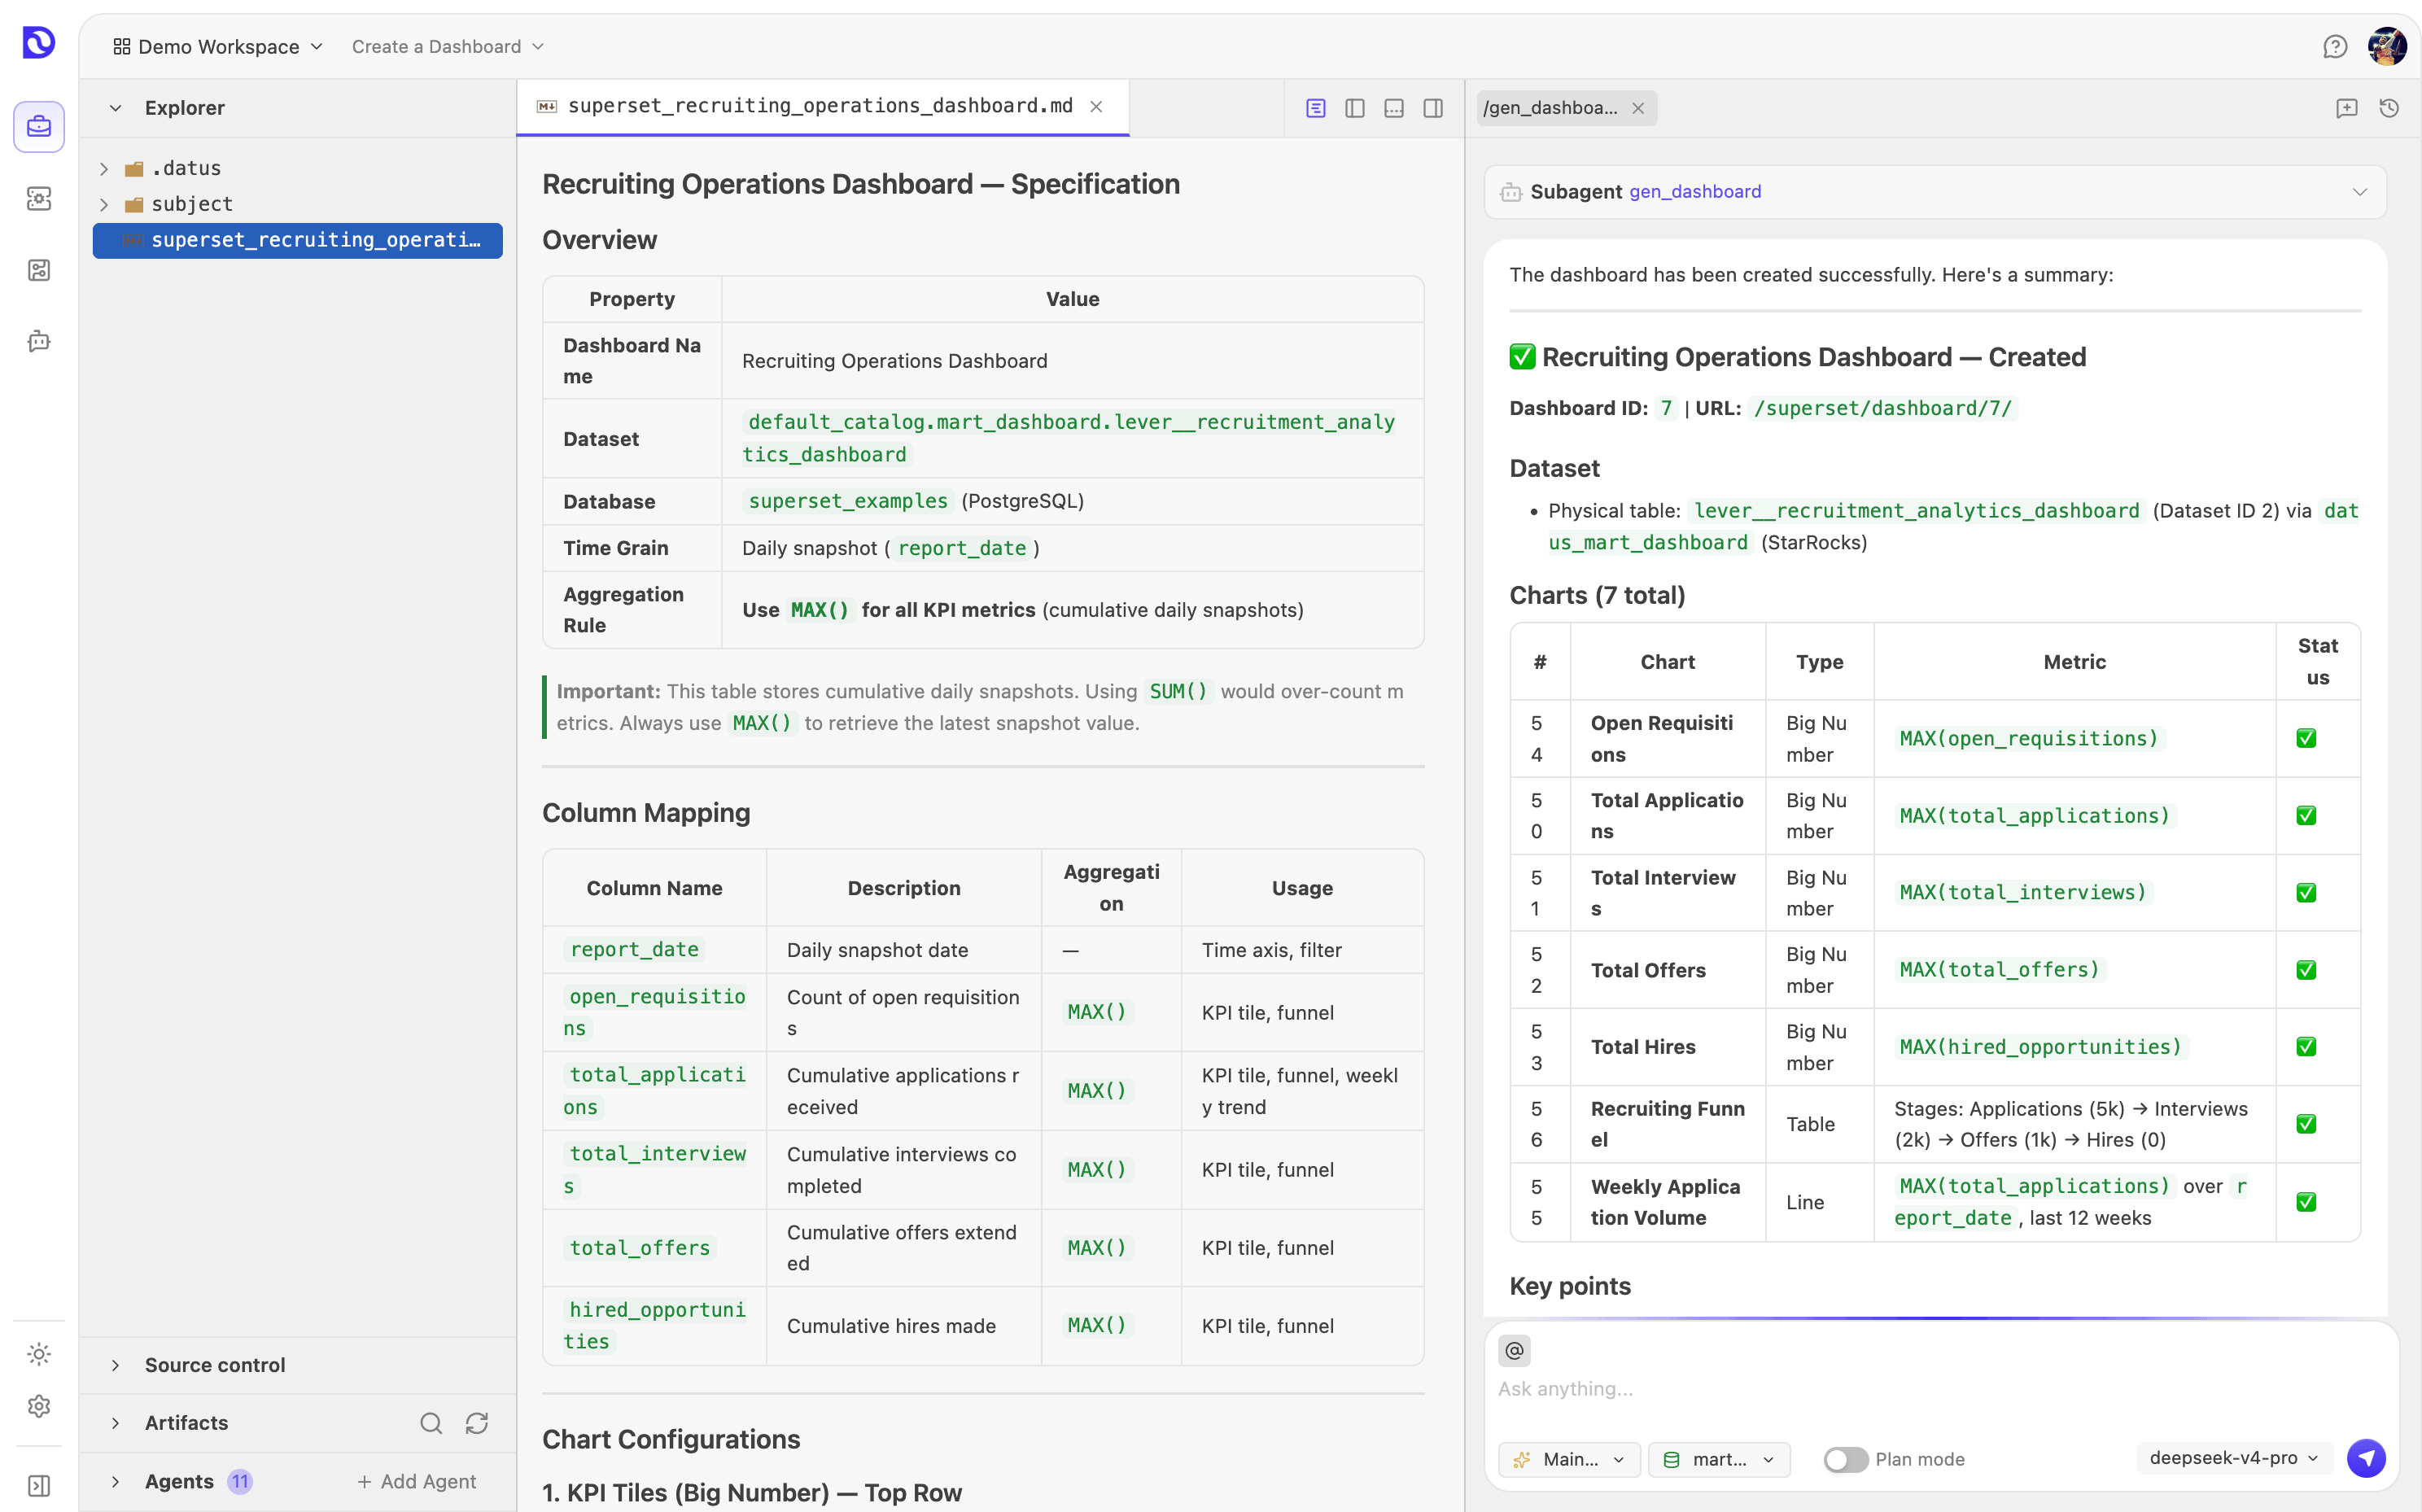
Task: Open the mart... database dropdown
Action: point(1718,1459)
